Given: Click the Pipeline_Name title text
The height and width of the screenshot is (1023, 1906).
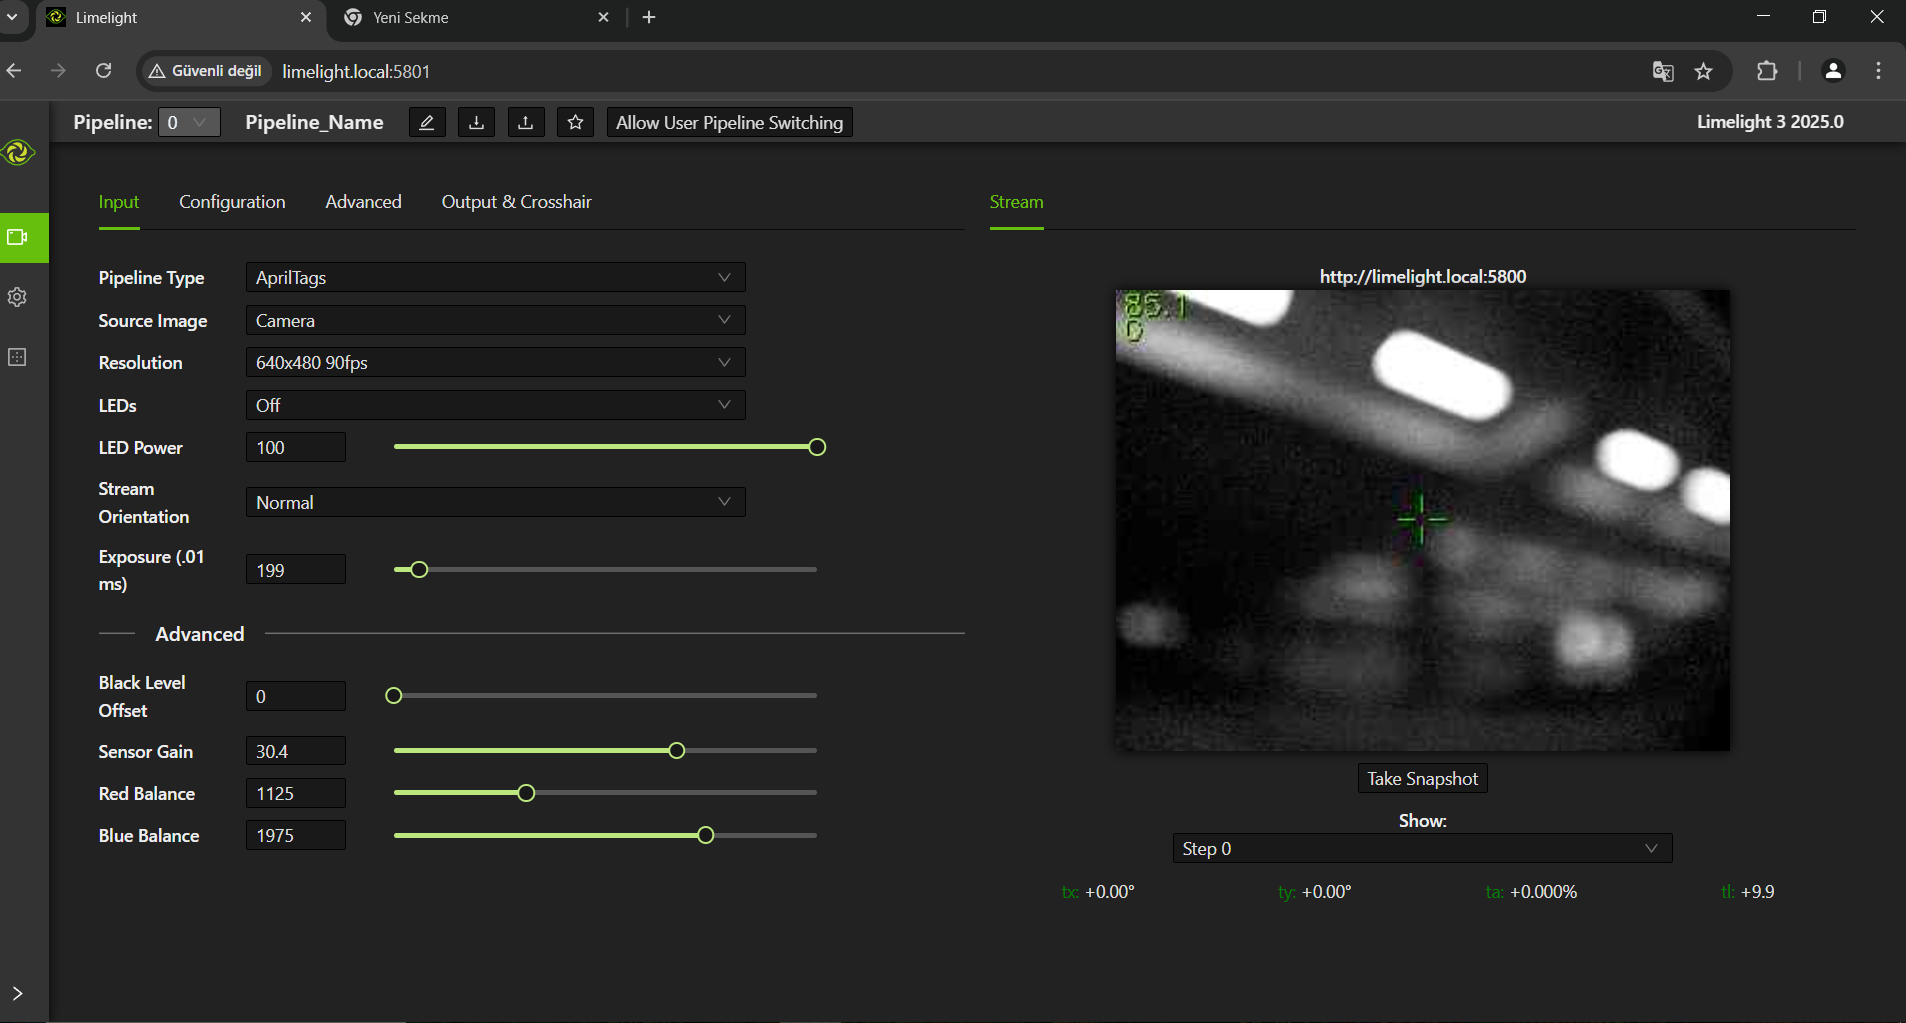Looking at the screenshot, I should [314, 122].
